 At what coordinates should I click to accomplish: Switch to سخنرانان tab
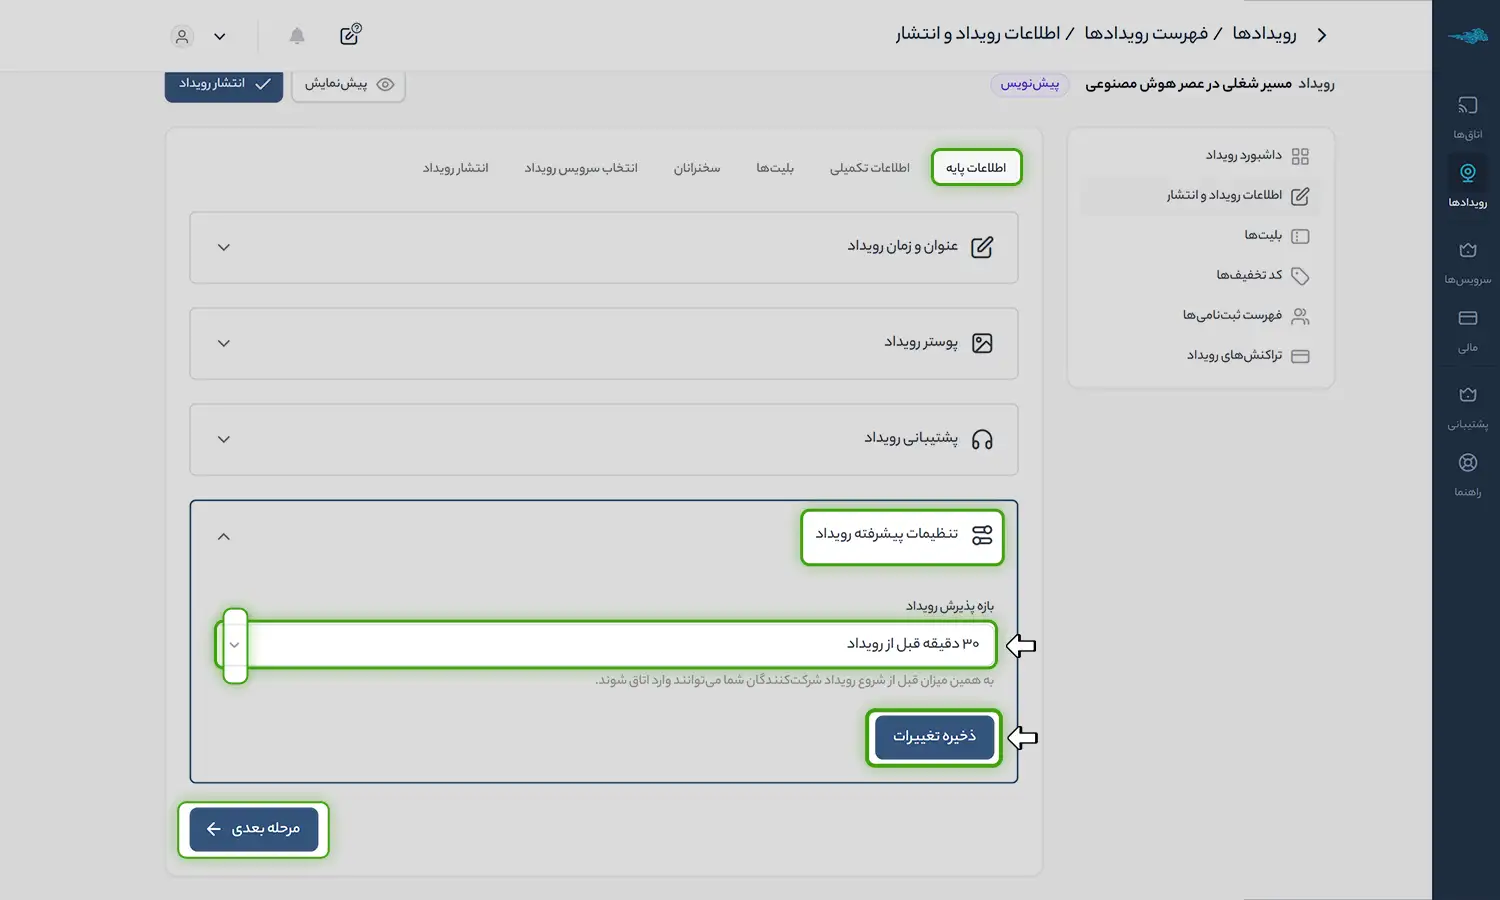(696, 168)
